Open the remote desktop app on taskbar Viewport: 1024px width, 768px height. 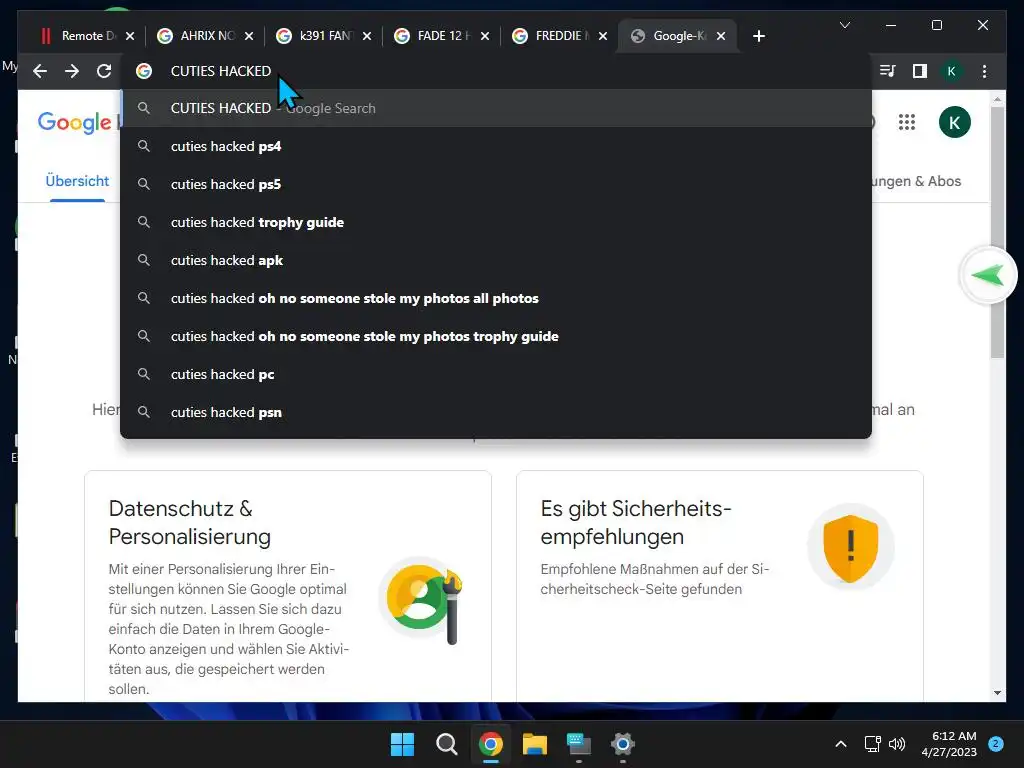pos(579,744)
